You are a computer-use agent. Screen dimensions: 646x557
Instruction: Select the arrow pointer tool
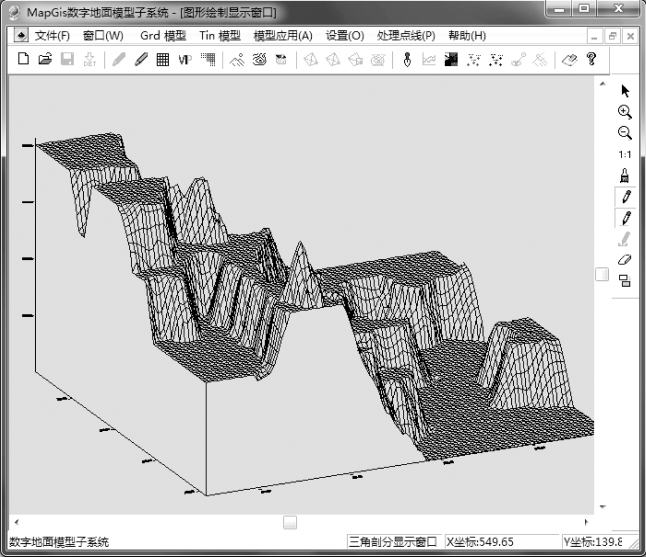point(625,91)
